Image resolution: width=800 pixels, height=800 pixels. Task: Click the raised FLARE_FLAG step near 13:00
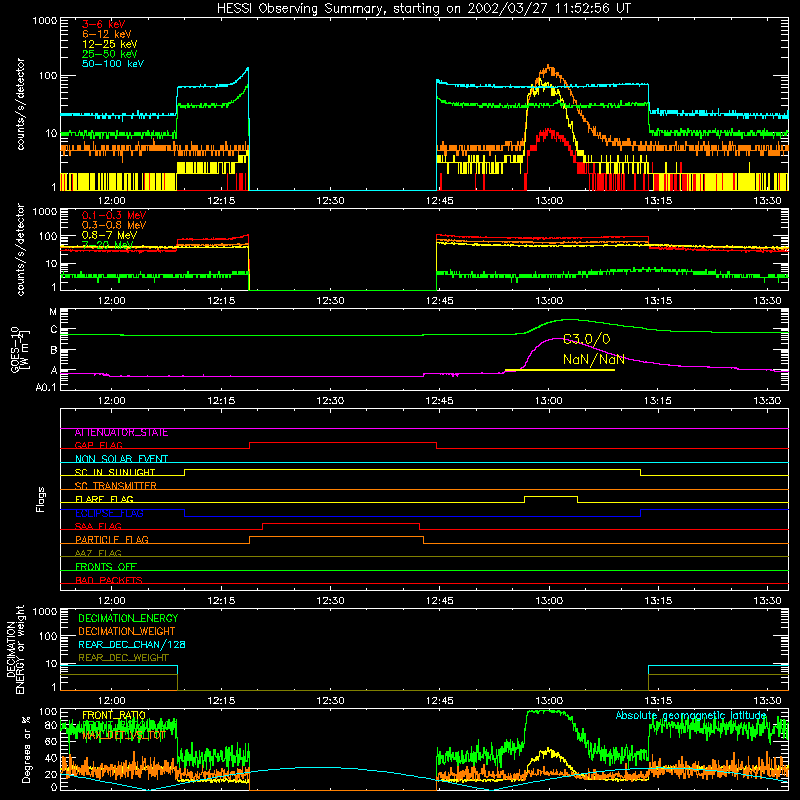click(551, 496)
